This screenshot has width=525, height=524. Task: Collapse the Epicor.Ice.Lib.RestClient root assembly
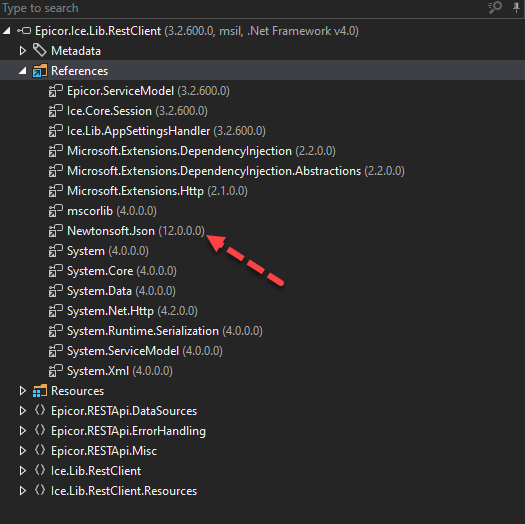7,31
